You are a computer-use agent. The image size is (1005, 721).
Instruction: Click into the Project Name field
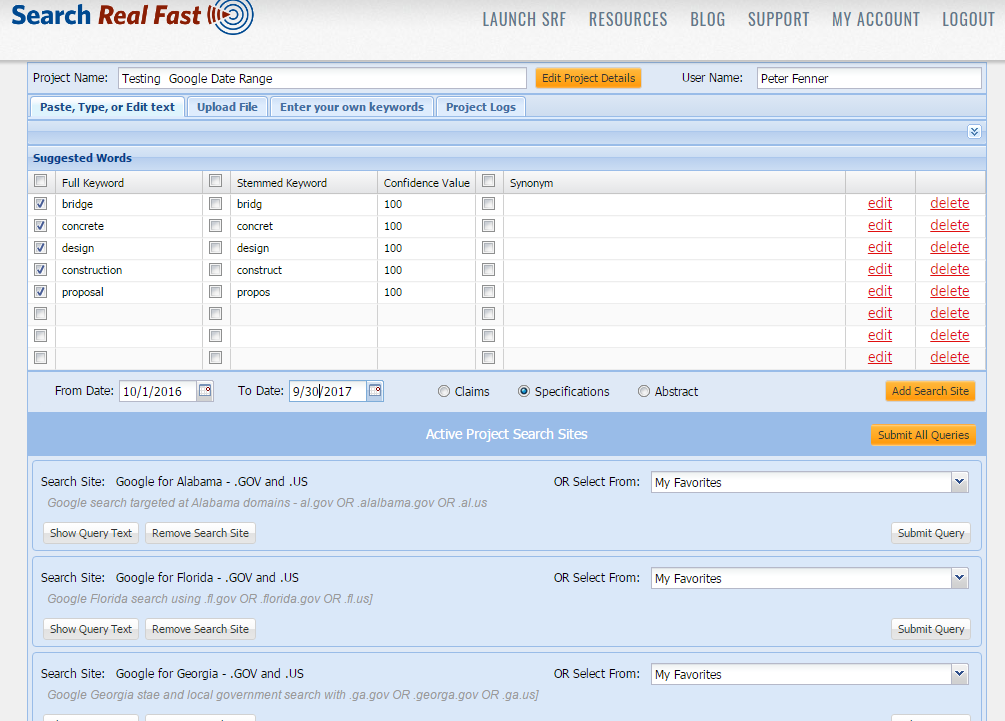coord(322,78)
